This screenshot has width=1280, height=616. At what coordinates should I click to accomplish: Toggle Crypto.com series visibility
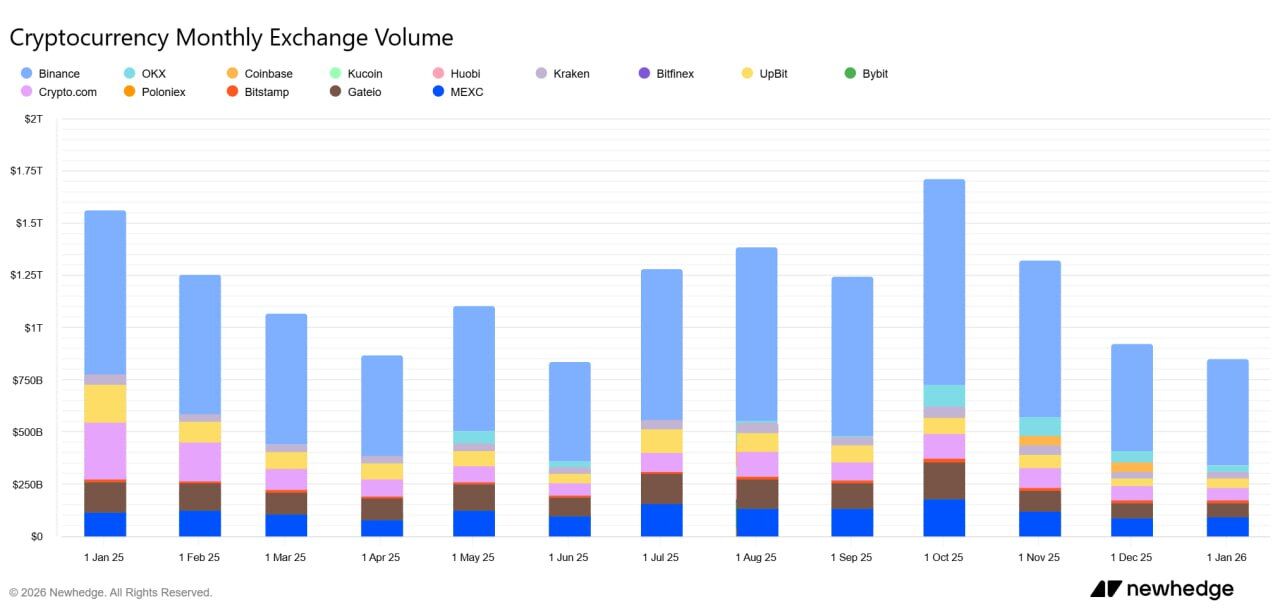(x=68, y=92)
